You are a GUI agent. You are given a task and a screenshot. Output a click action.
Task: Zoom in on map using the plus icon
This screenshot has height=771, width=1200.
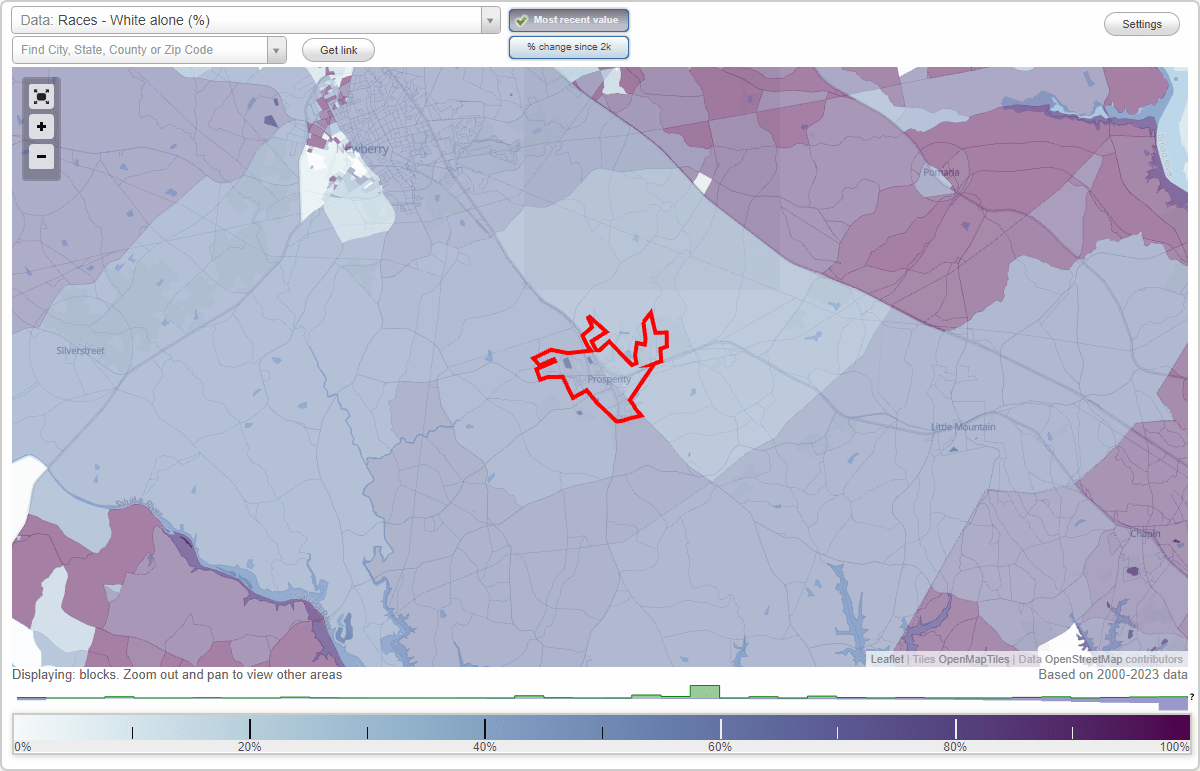tap(41, 127)
